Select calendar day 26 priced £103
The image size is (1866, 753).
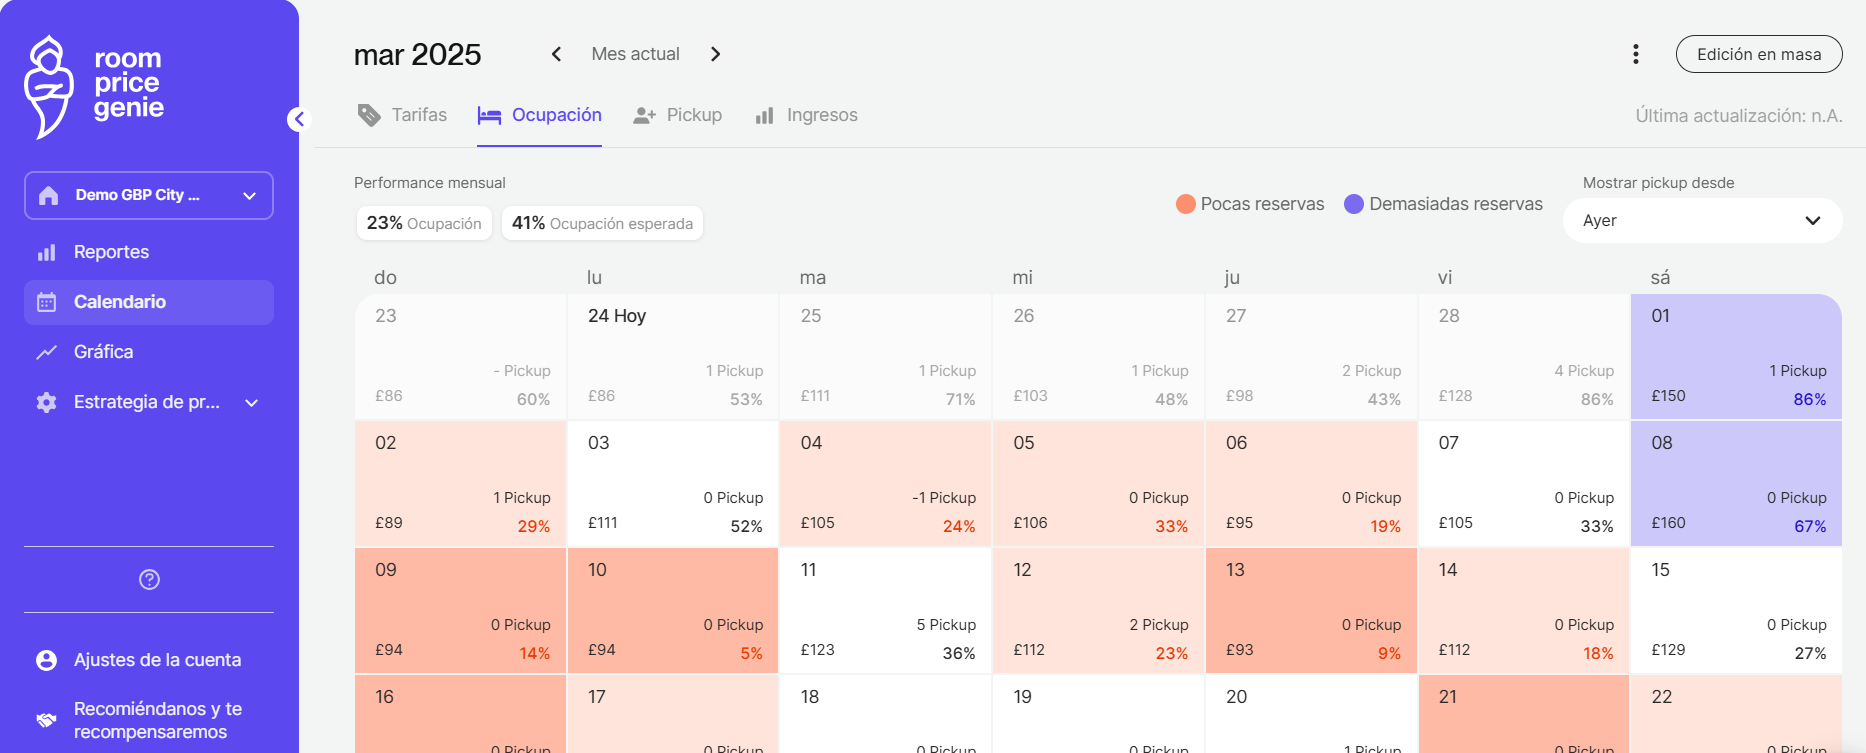[1099, 357]
